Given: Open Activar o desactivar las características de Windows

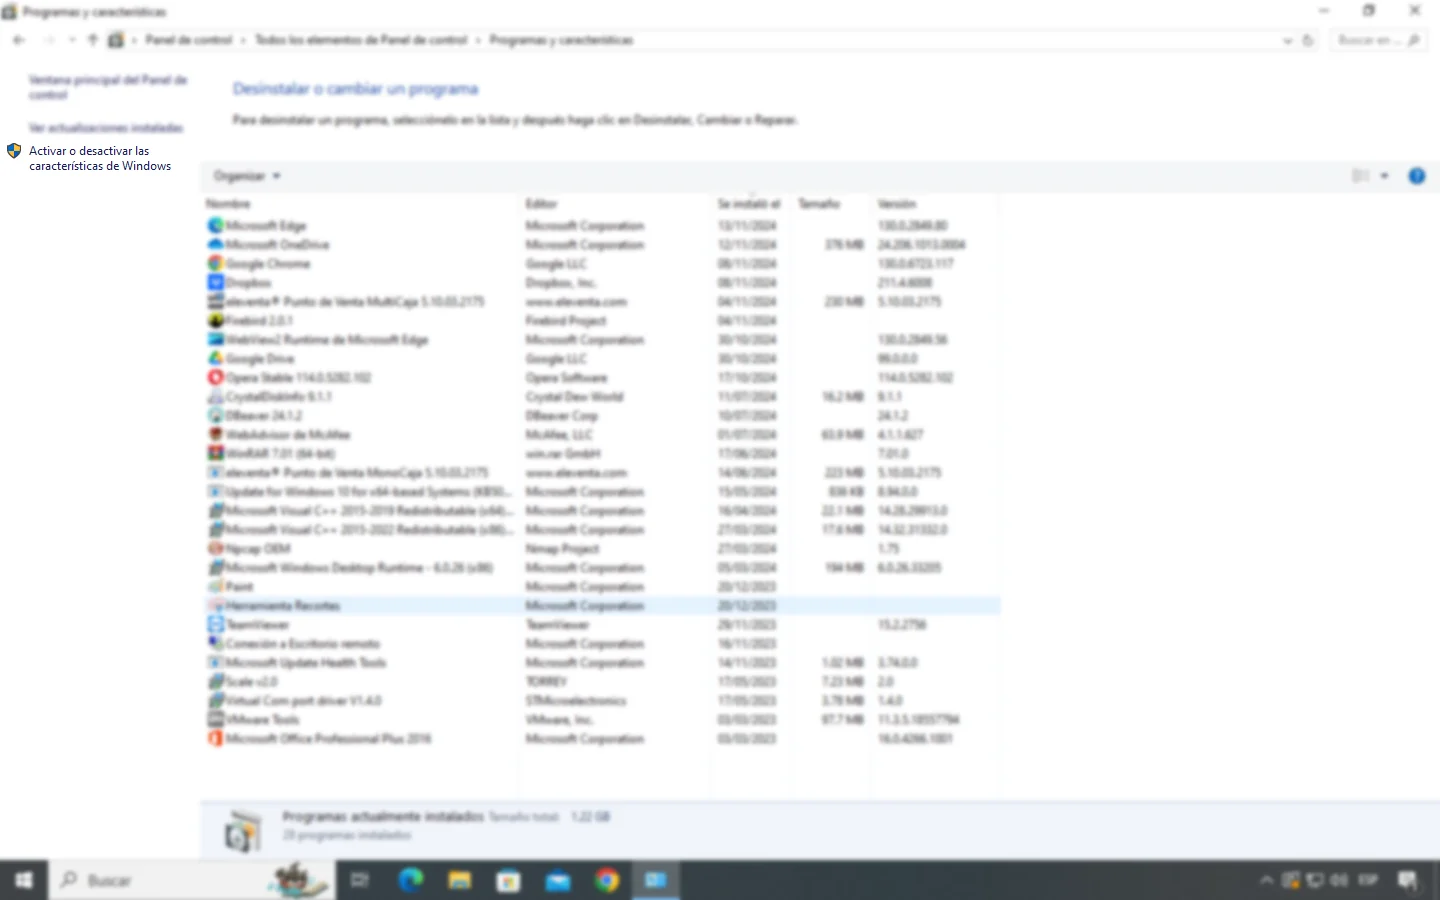Looking at the screenshot, I should pos(99,158).
